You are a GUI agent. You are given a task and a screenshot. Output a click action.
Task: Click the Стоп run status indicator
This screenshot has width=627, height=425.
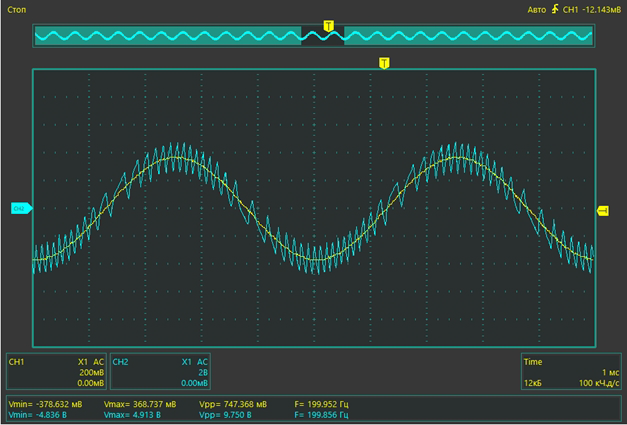17,10
